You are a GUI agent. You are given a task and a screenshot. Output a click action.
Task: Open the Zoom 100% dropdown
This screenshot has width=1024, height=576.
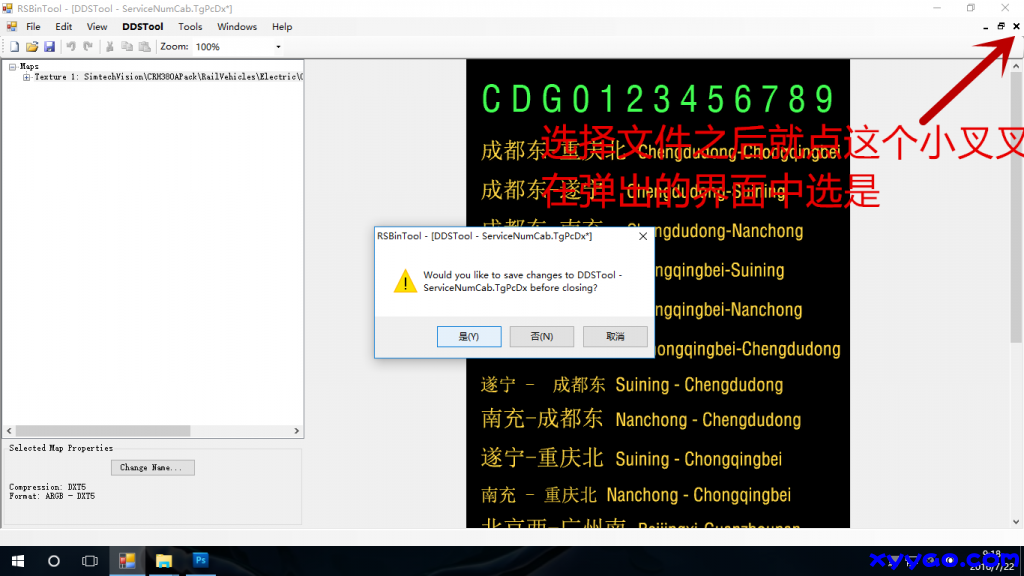(x=278, y=47)
